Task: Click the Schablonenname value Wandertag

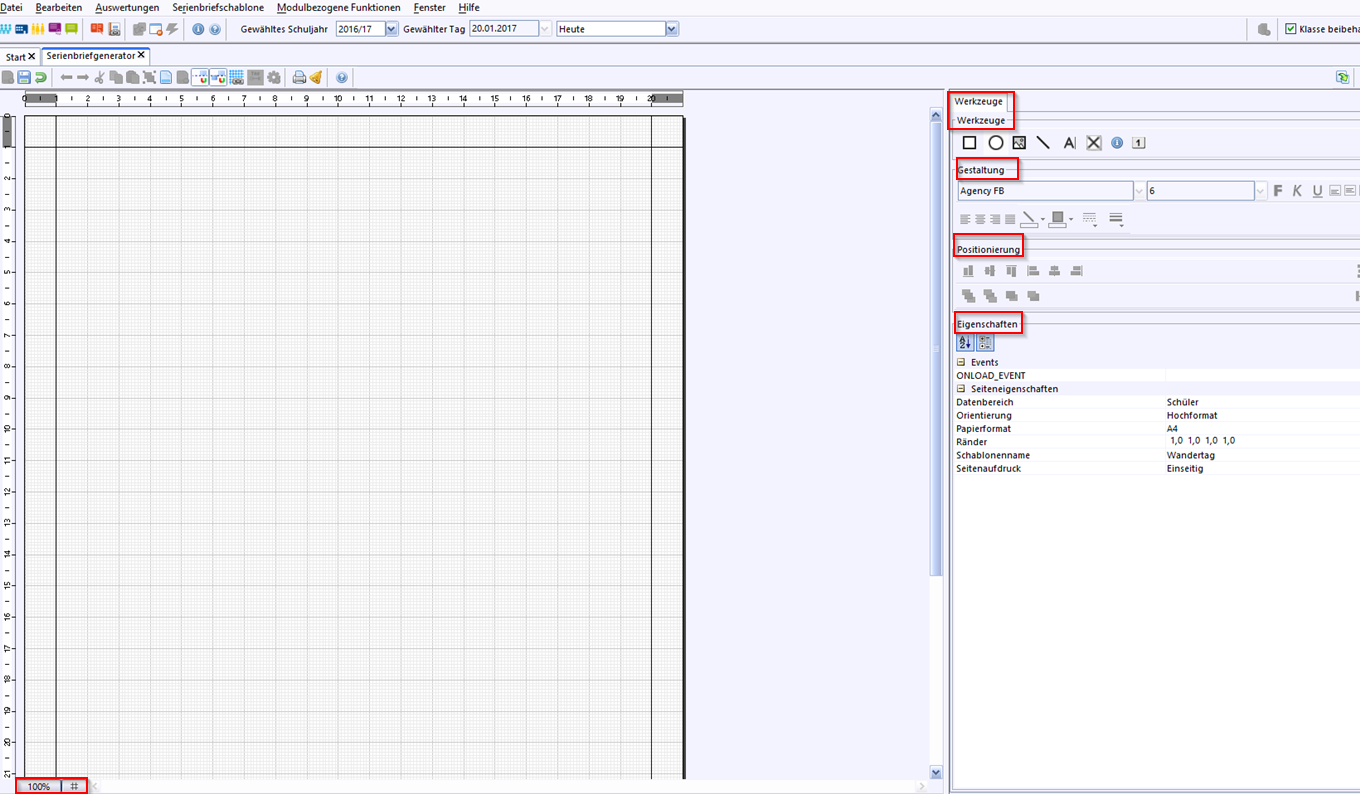Action: pyautogui.click(x=1190, y=455)
